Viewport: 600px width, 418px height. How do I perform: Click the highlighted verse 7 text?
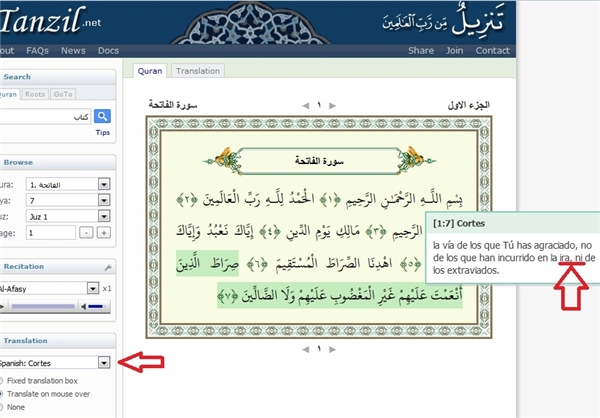pos(340,295)
